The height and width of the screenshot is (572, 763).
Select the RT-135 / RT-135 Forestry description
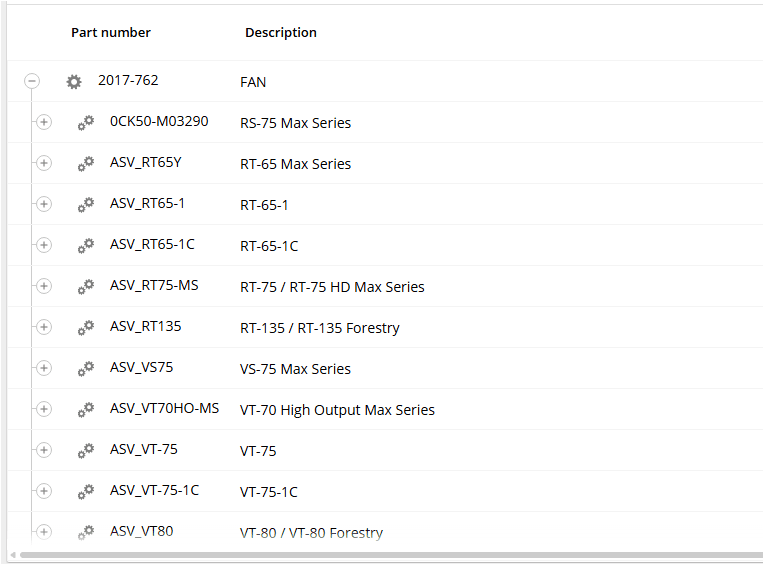click(320, 328)
